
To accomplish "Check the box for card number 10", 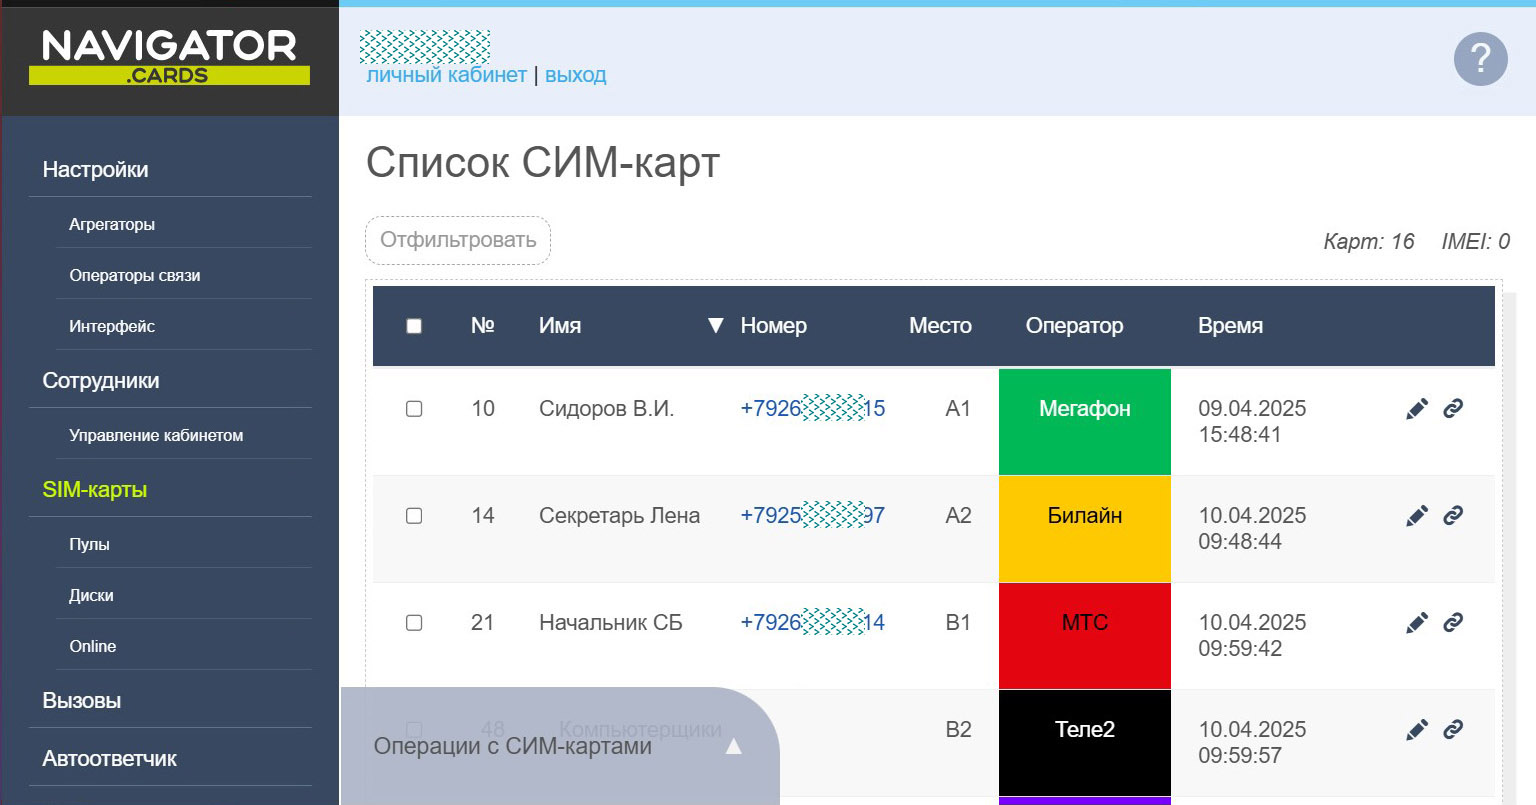I will click(414, 409).
